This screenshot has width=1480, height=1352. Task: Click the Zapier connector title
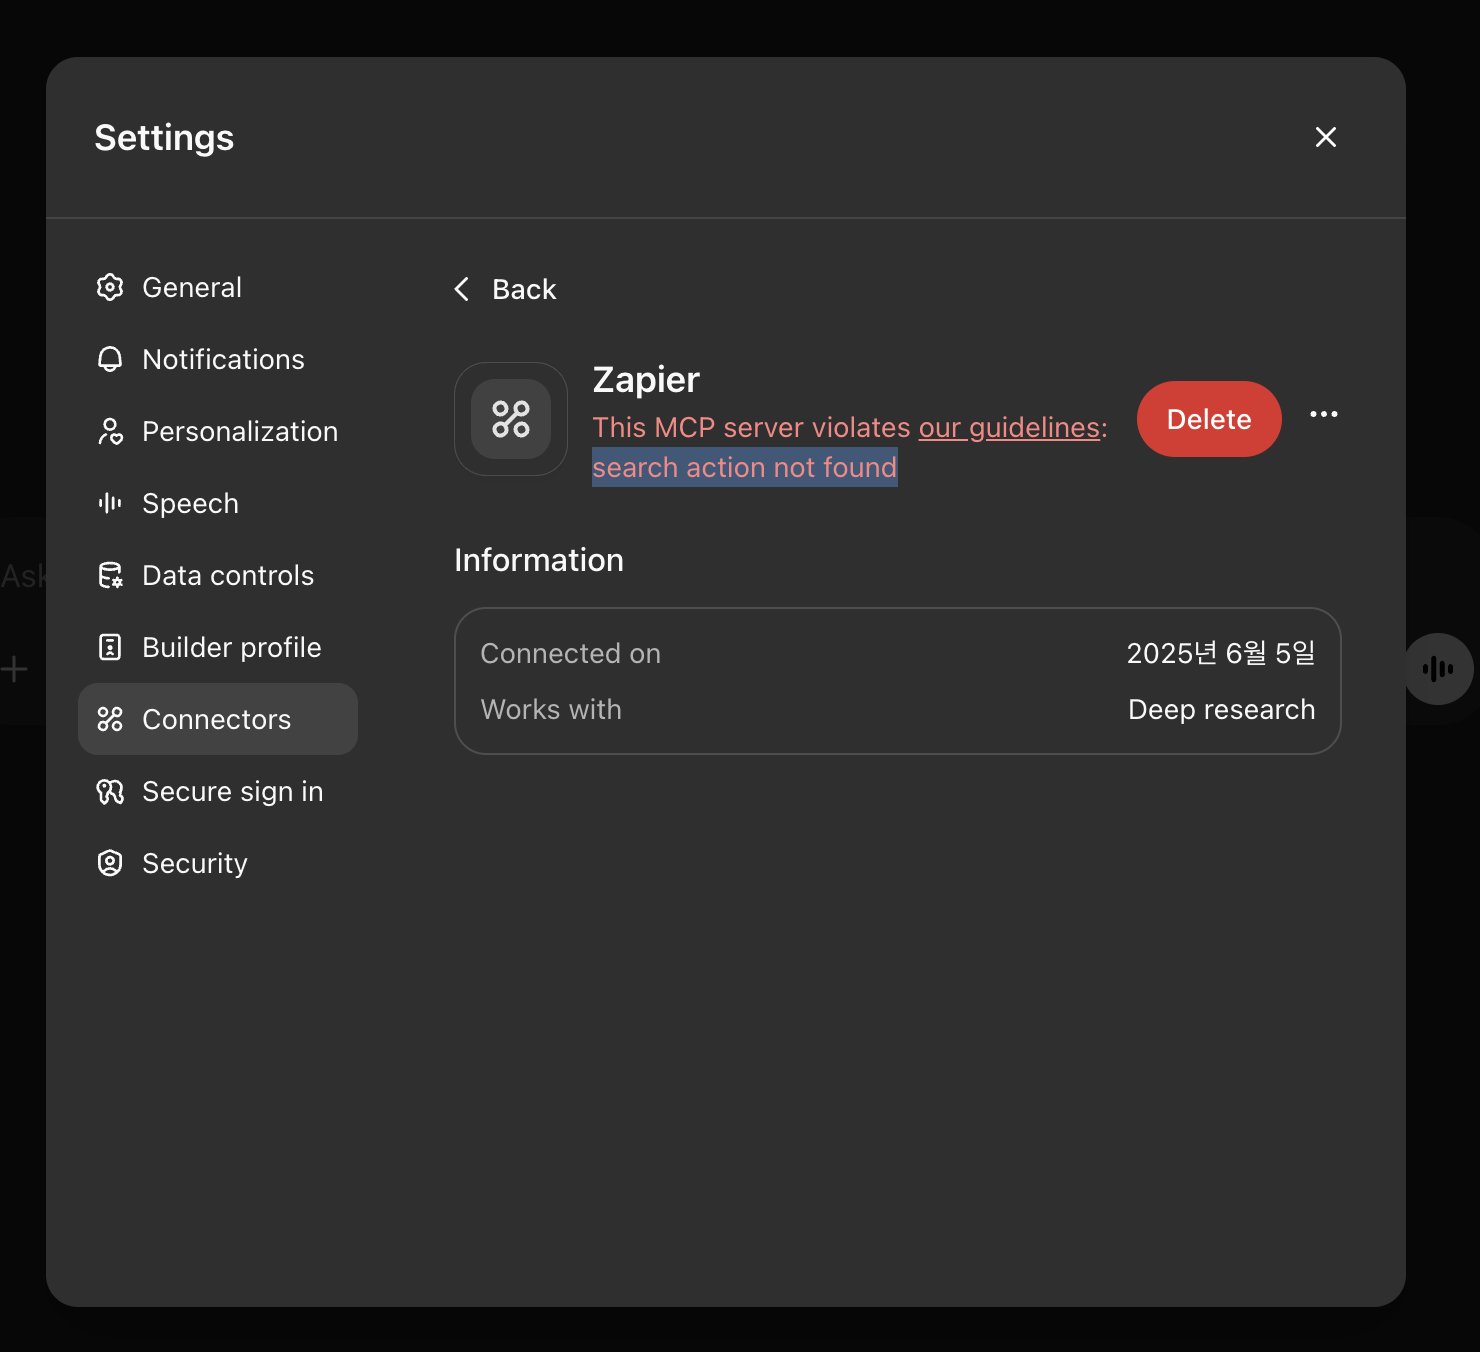pos(646,380)
